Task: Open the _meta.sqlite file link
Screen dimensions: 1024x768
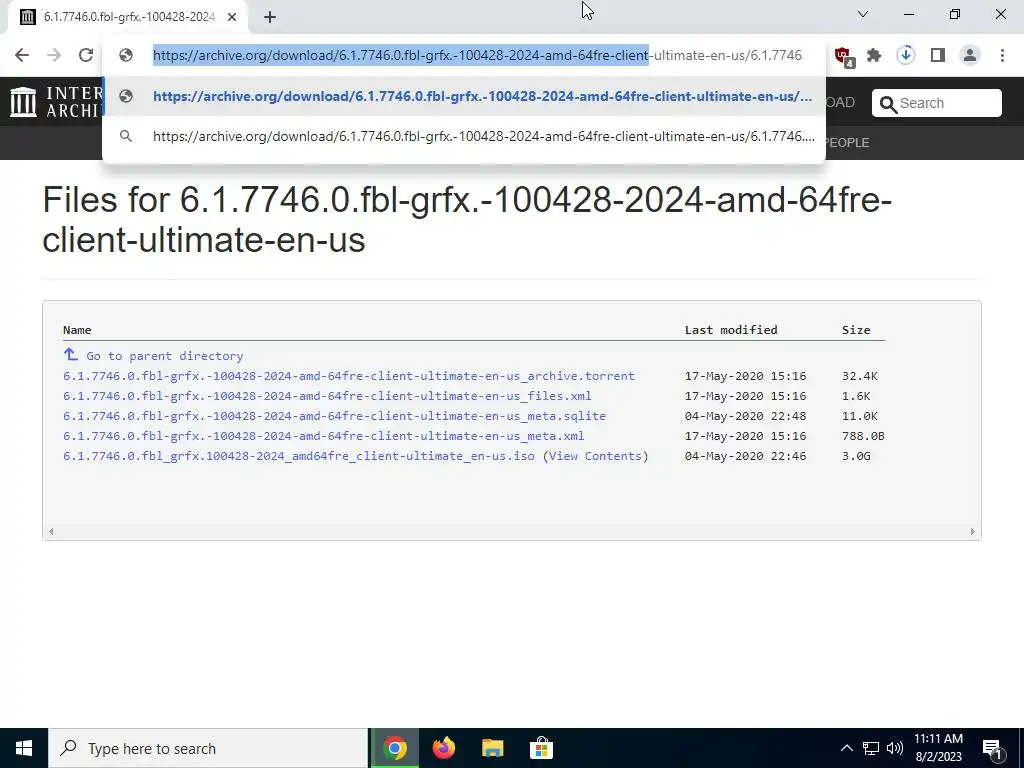Action: click(334, 416)
